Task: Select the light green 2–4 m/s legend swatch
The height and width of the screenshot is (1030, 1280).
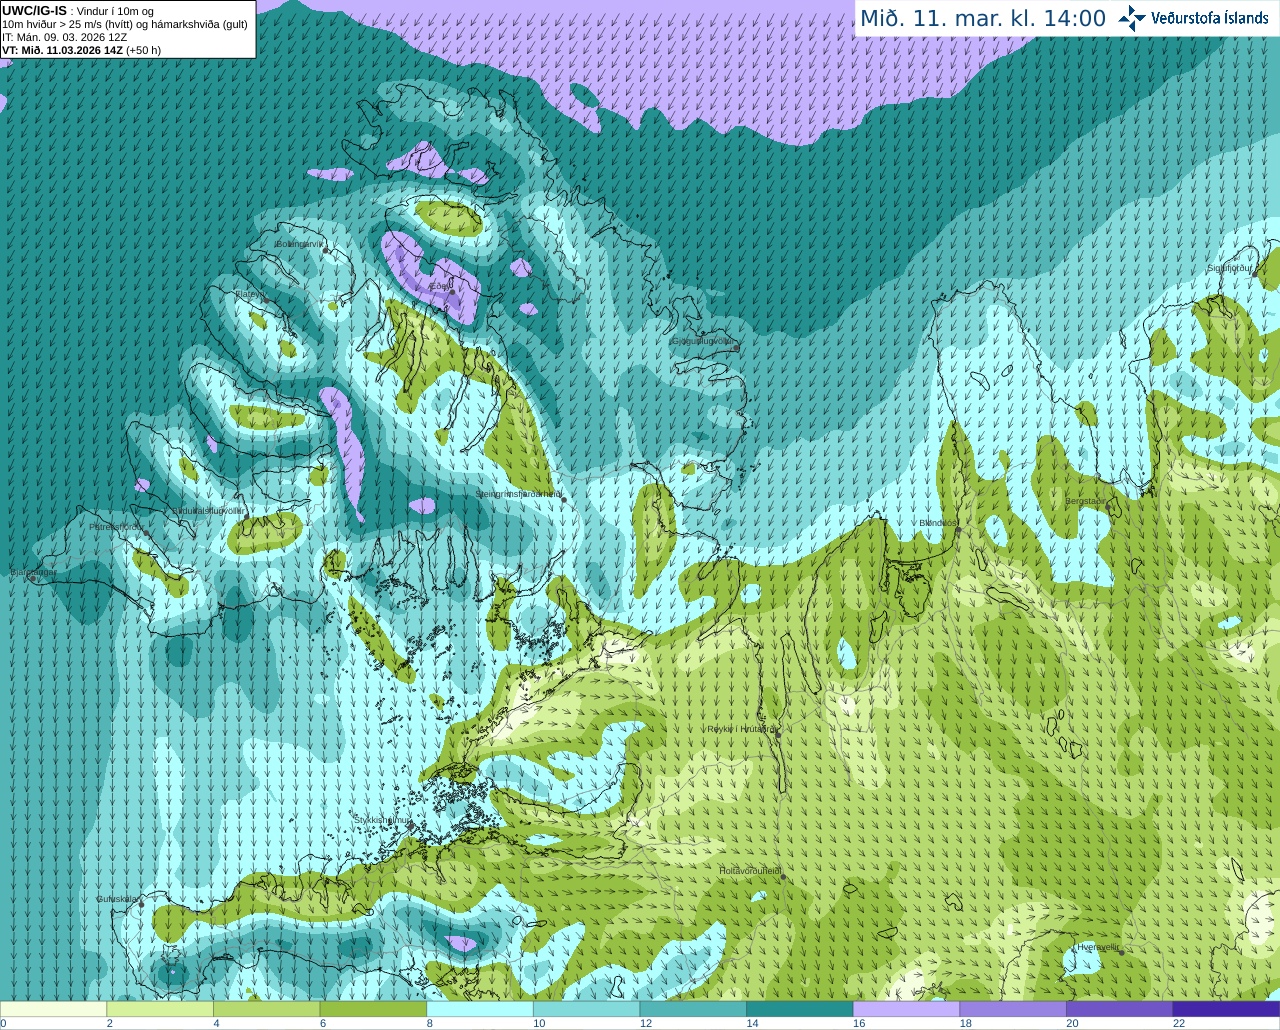Action: 160,1009
